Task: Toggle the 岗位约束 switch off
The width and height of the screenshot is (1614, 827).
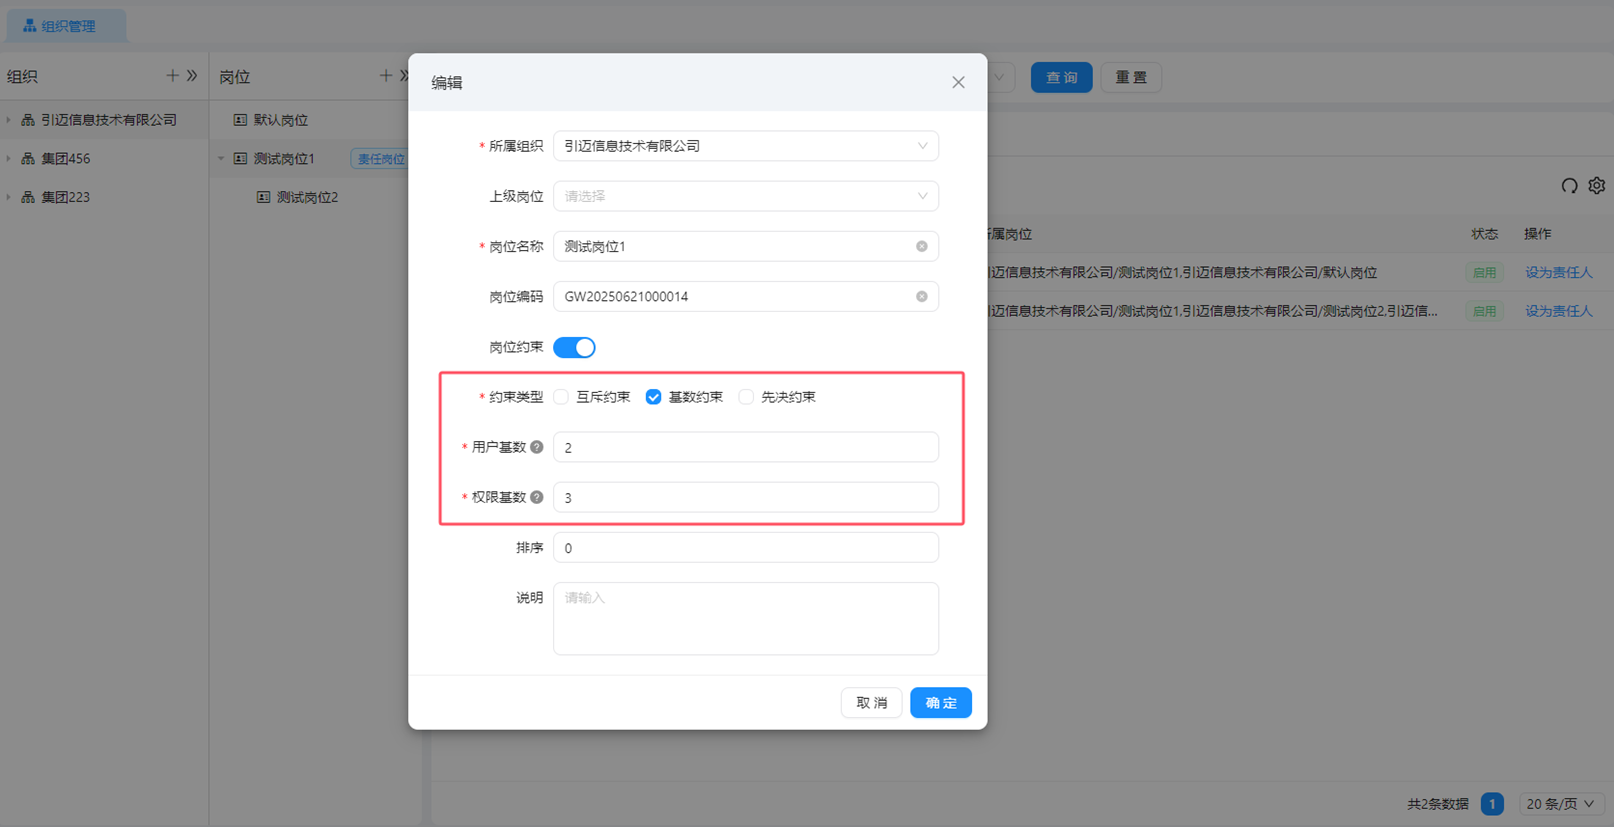Action: pyautogui.click(x=574, y=347)
